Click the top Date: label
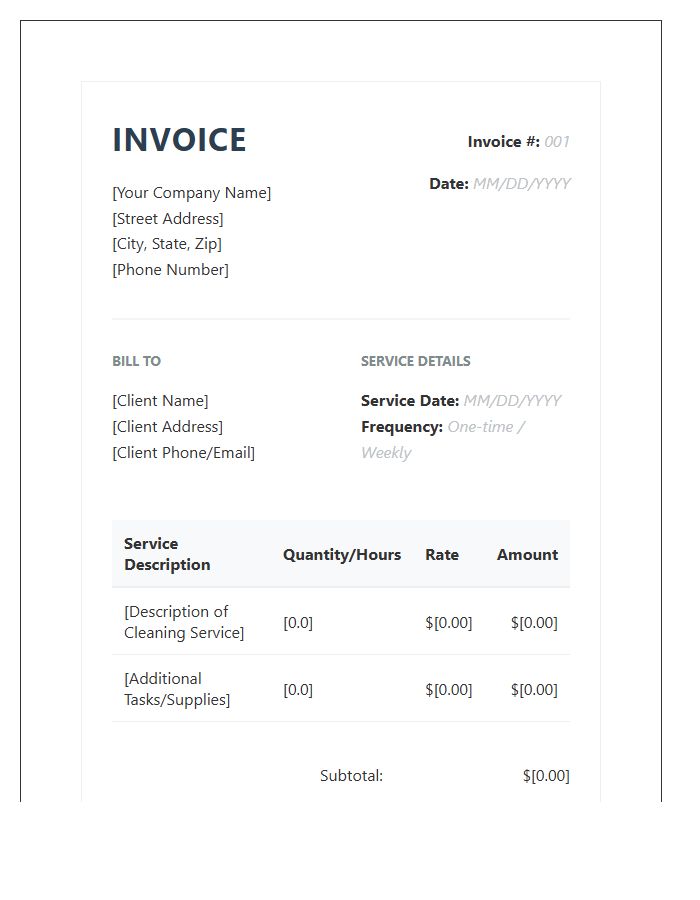The width and height of the screenshot is (700, 900). 449,184
